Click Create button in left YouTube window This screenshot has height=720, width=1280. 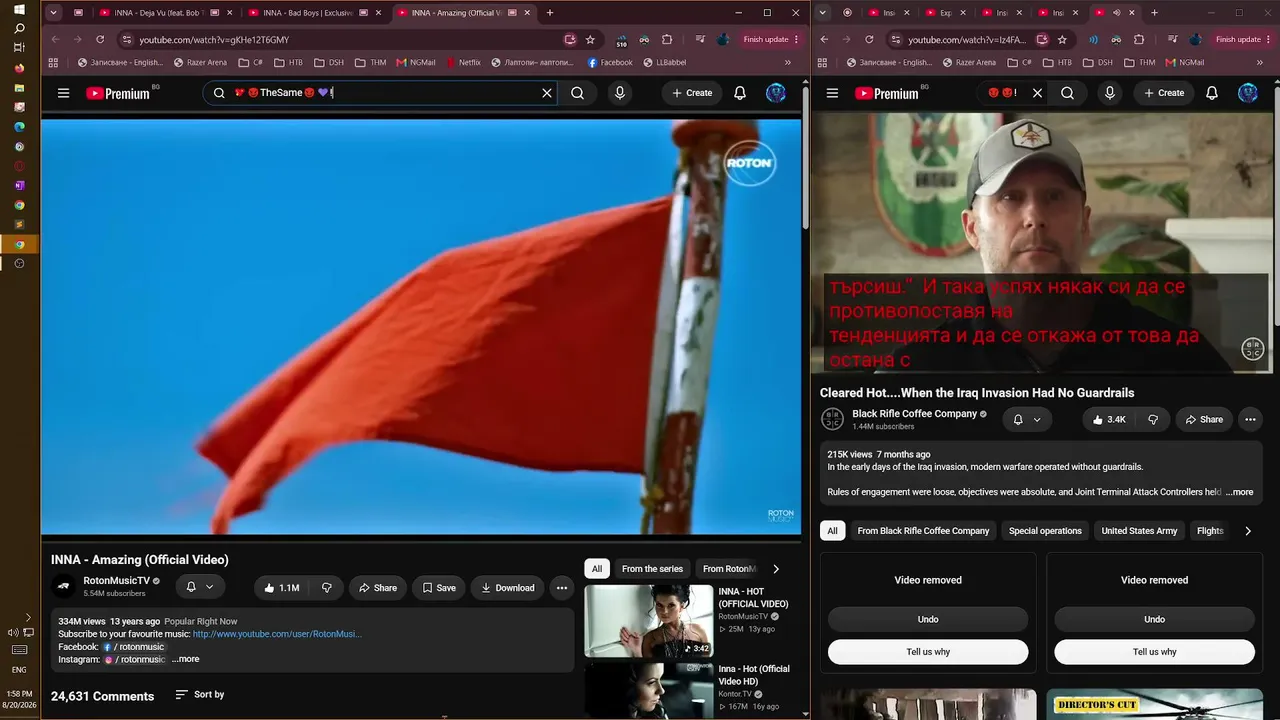click(x=692, y=93)
